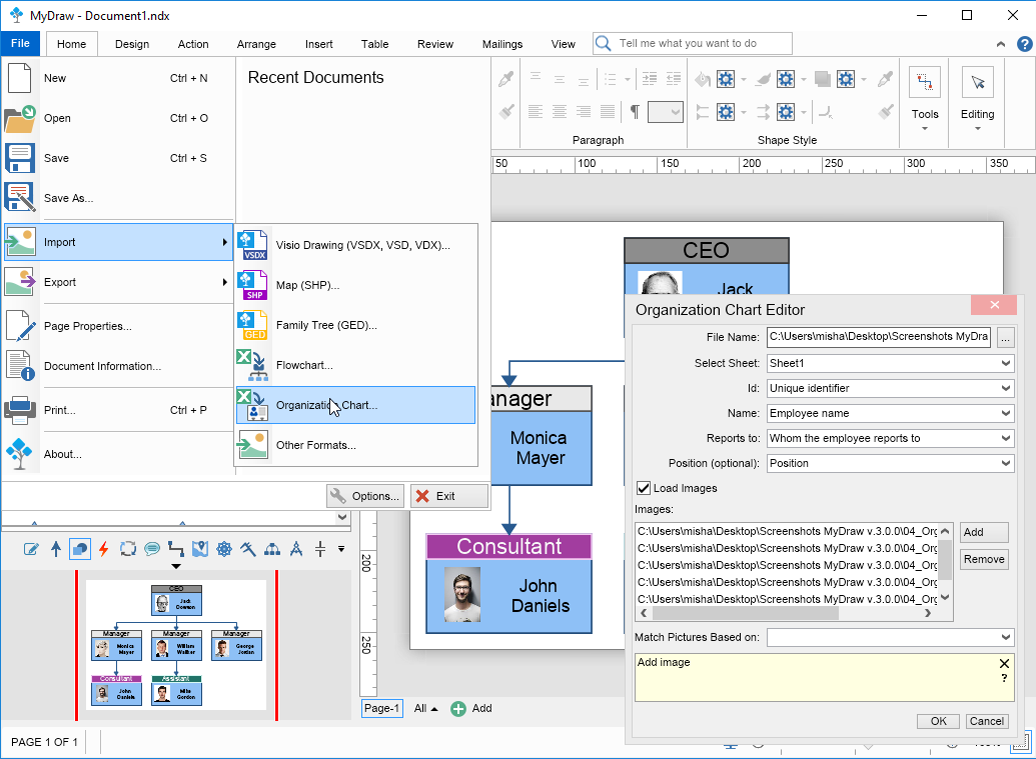Select the map pin library icon
This screenshot has height=759, width=1036.
coord(200,549)
